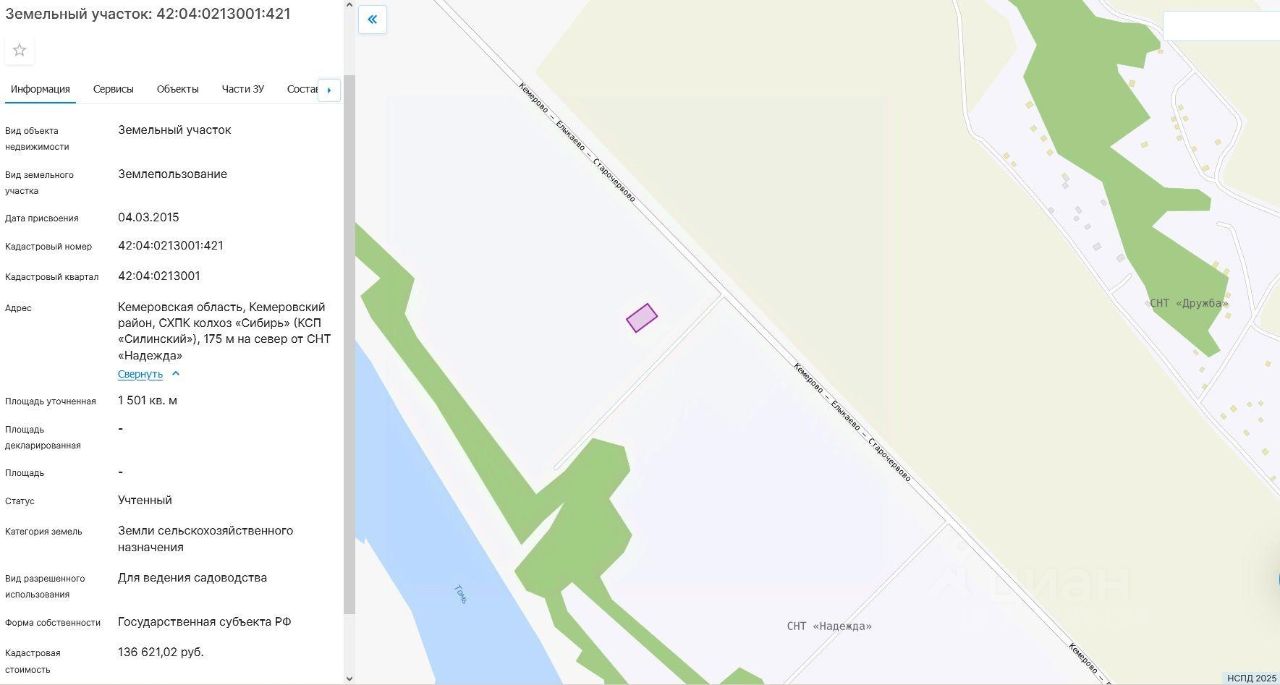Click the НСПД 2025 attribution text
This screenshot has width=1280, height=685.
1251,678
